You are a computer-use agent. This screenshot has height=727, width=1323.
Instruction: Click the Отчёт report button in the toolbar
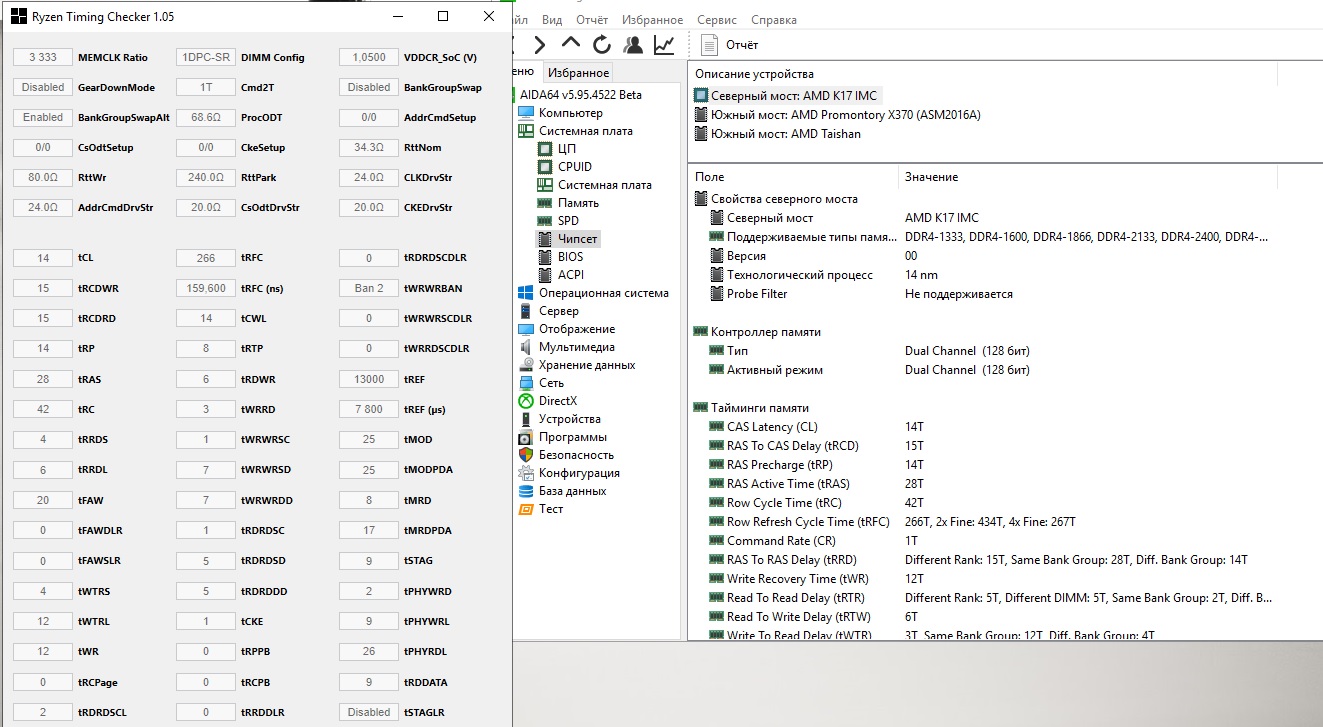coord(730,45)
